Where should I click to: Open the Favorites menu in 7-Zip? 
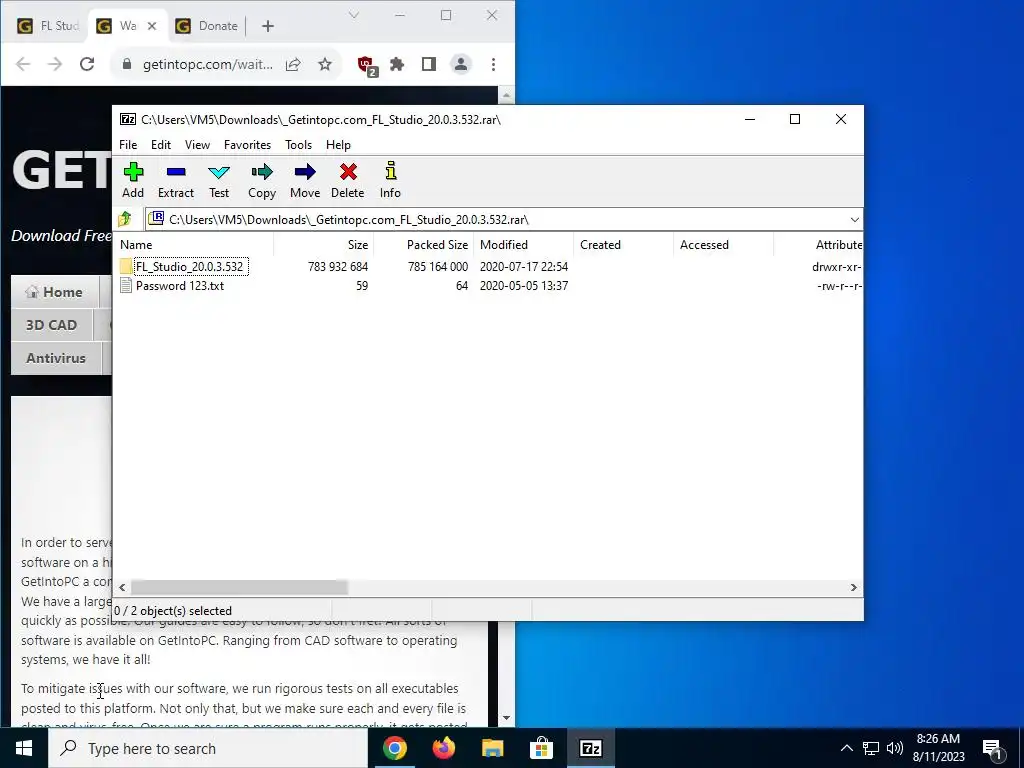coord(247,145)
